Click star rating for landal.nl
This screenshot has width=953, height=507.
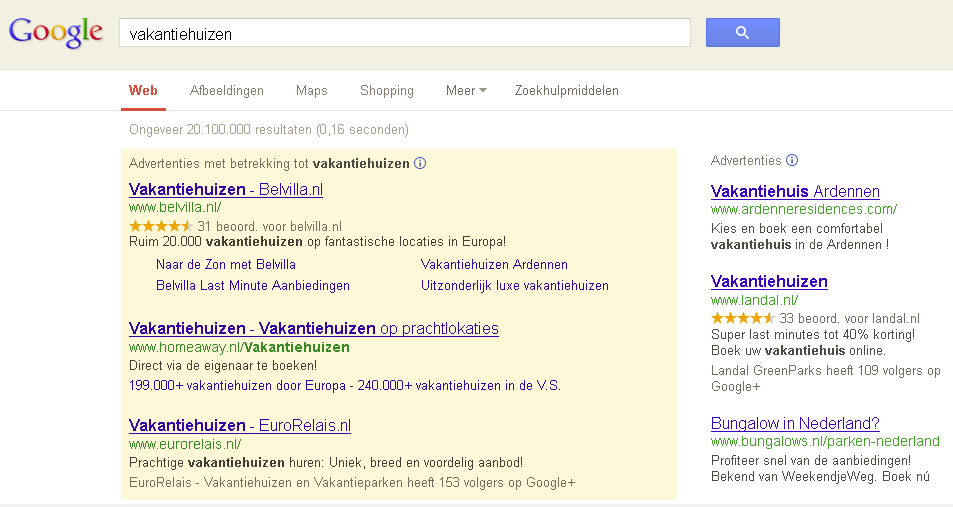tap(743, 318)
